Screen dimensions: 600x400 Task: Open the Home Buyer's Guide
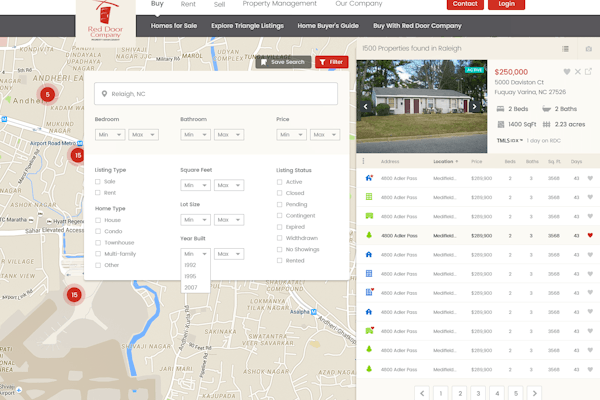point(328,26)
